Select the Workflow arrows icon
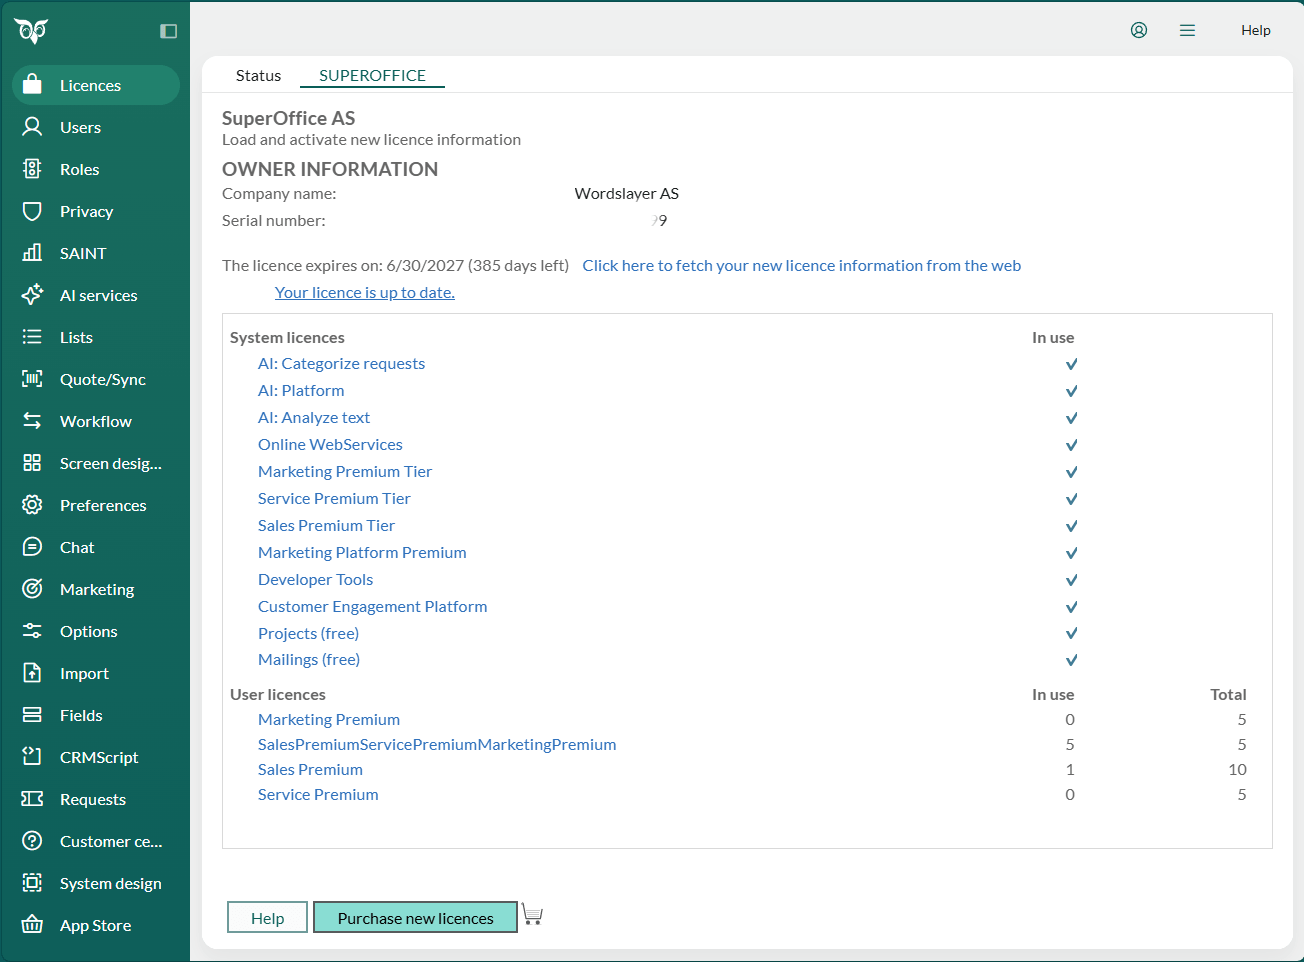The width and height of the screenshot is (1304, 962). click(32, 421)
